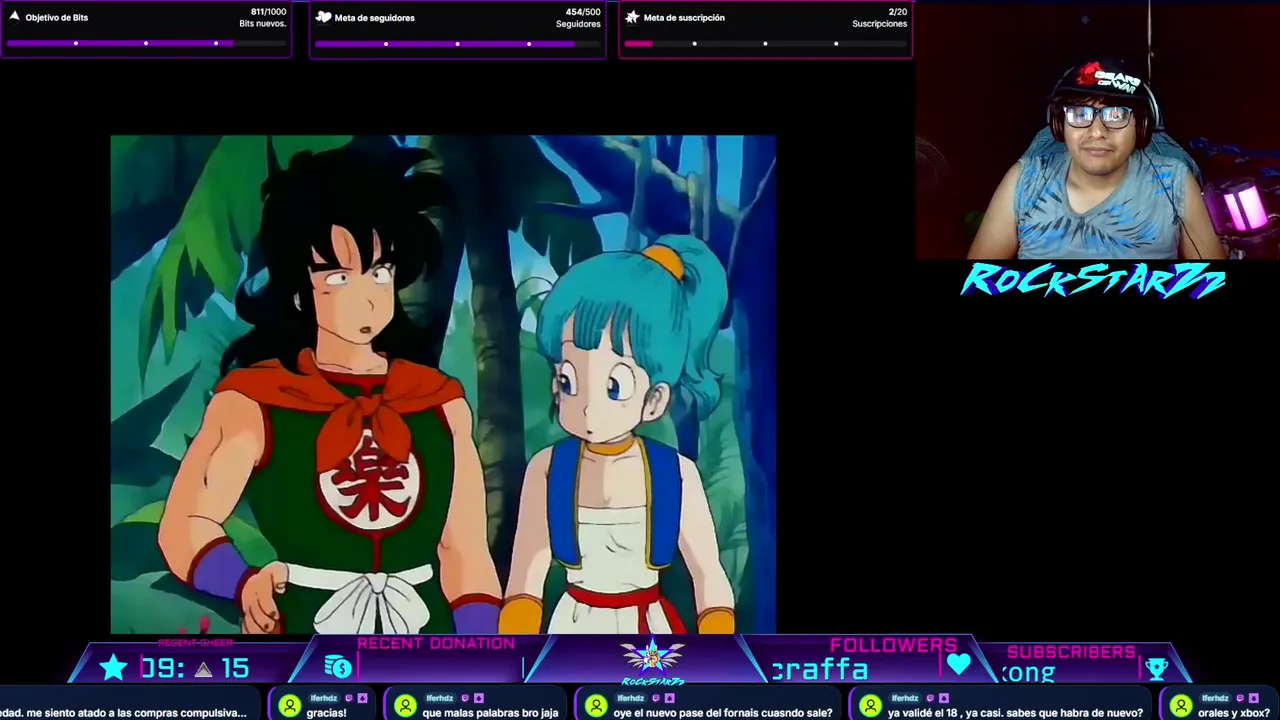
Task: Click the star icon beside Meta de suscripción
Action: click(x=632, y=17)
